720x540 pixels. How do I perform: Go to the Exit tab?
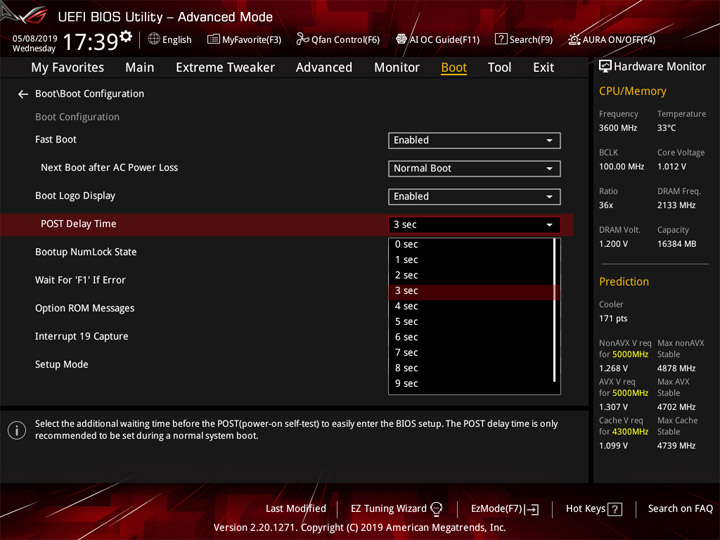pos(543,68)
